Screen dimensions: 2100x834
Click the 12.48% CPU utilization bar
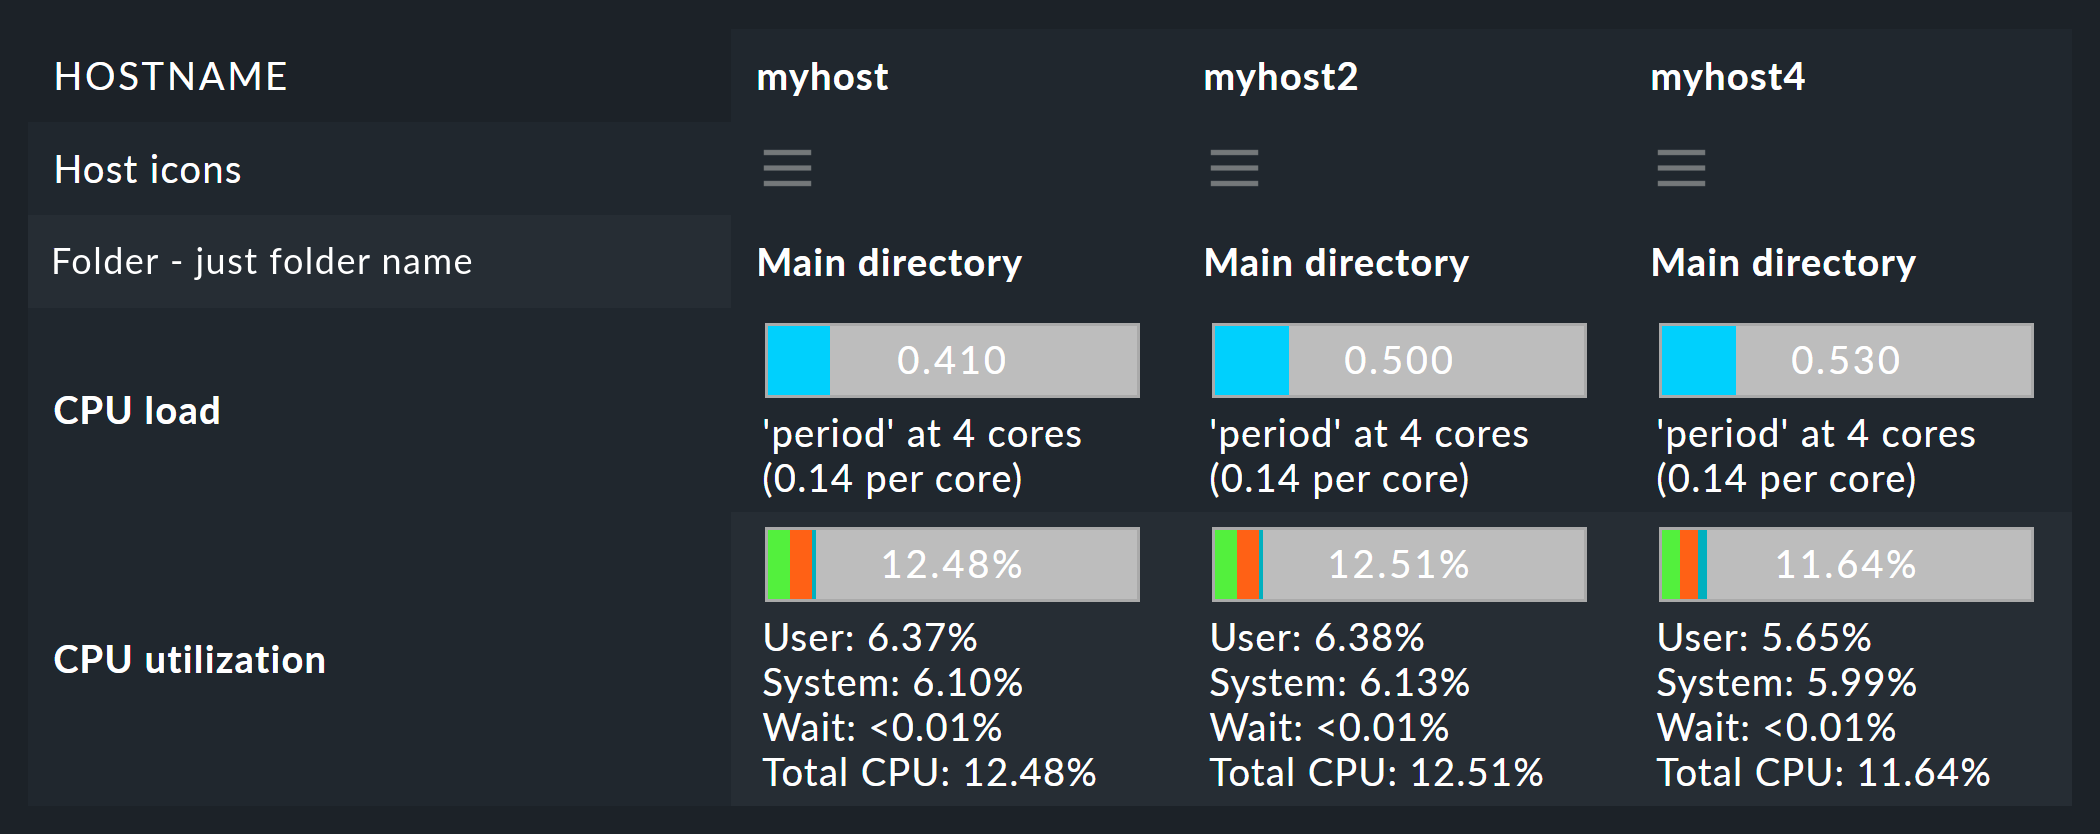point(952,564)
